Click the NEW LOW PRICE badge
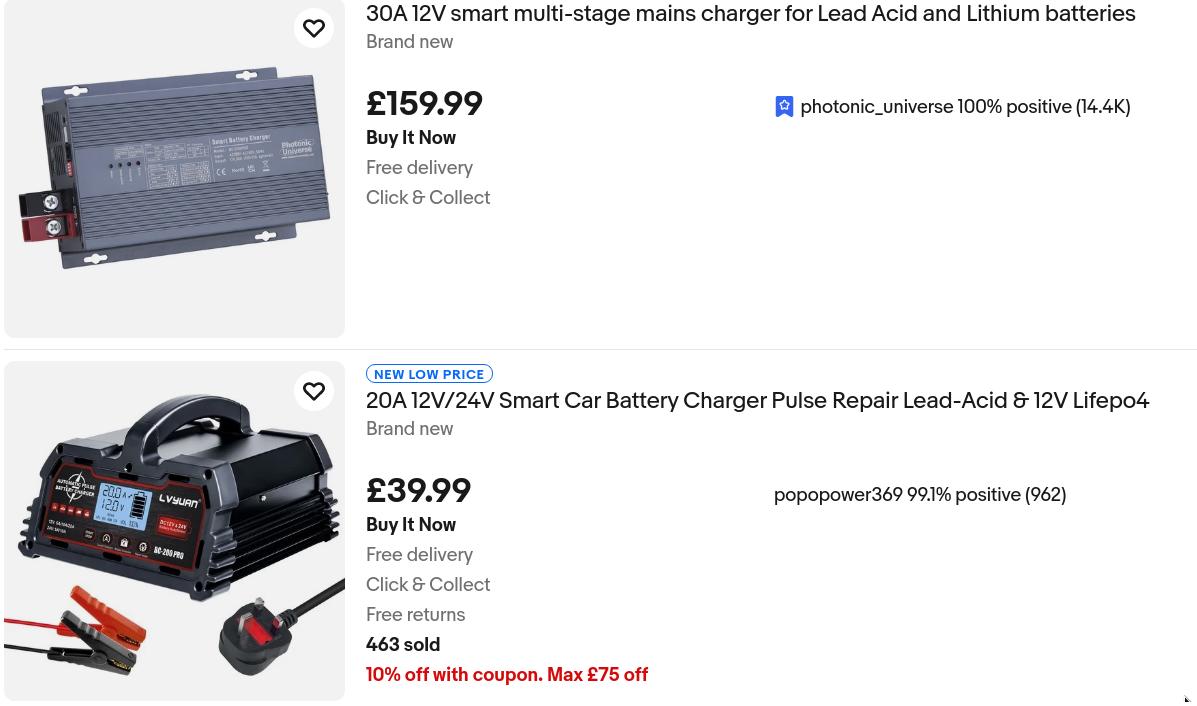Screen dimensions: 1197x706 [429, 374]
